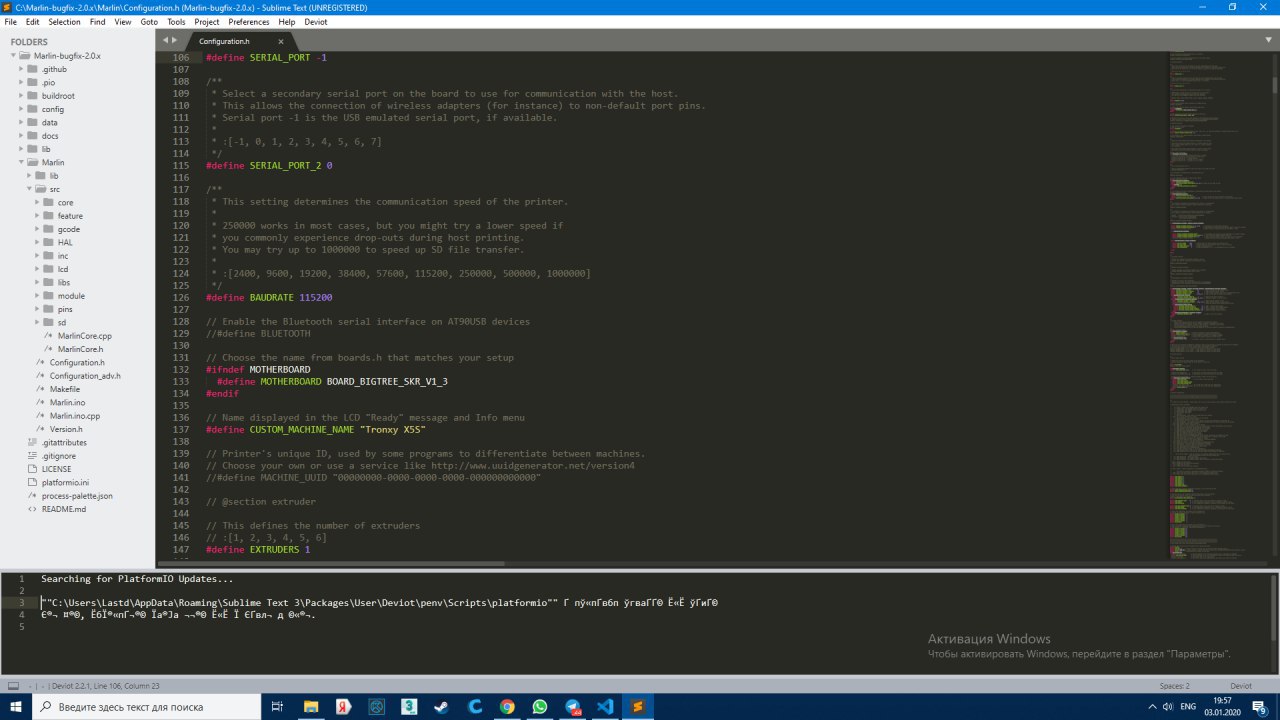
Task: Collapse the src folder arrow
Action: click(x=30, y=189)
